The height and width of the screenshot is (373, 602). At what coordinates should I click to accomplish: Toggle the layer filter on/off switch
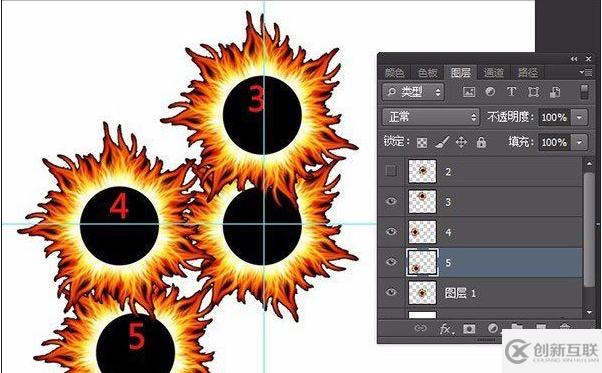point(584,92)
